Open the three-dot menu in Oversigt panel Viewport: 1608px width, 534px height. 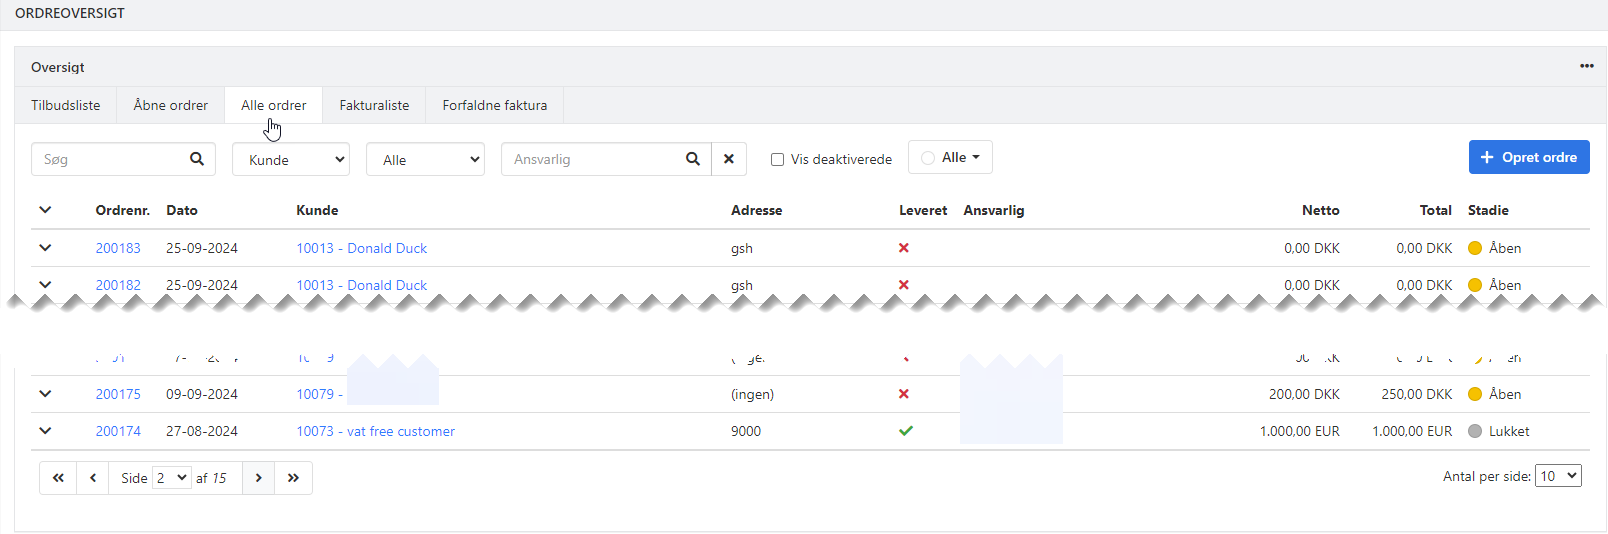coord(1586,66)
